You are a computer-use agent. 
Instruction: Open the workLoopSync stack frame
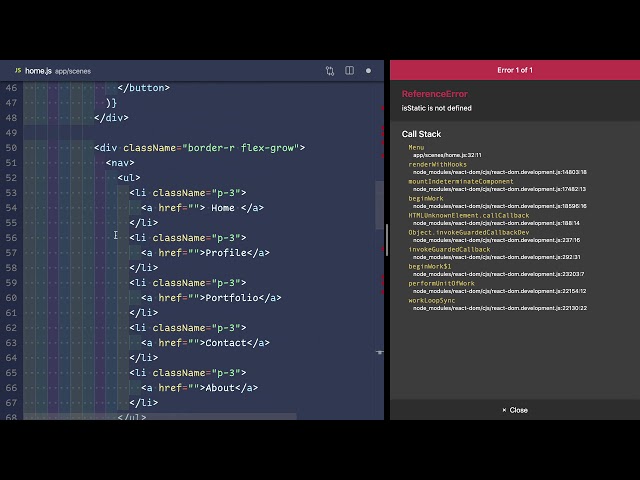point(431,300)
